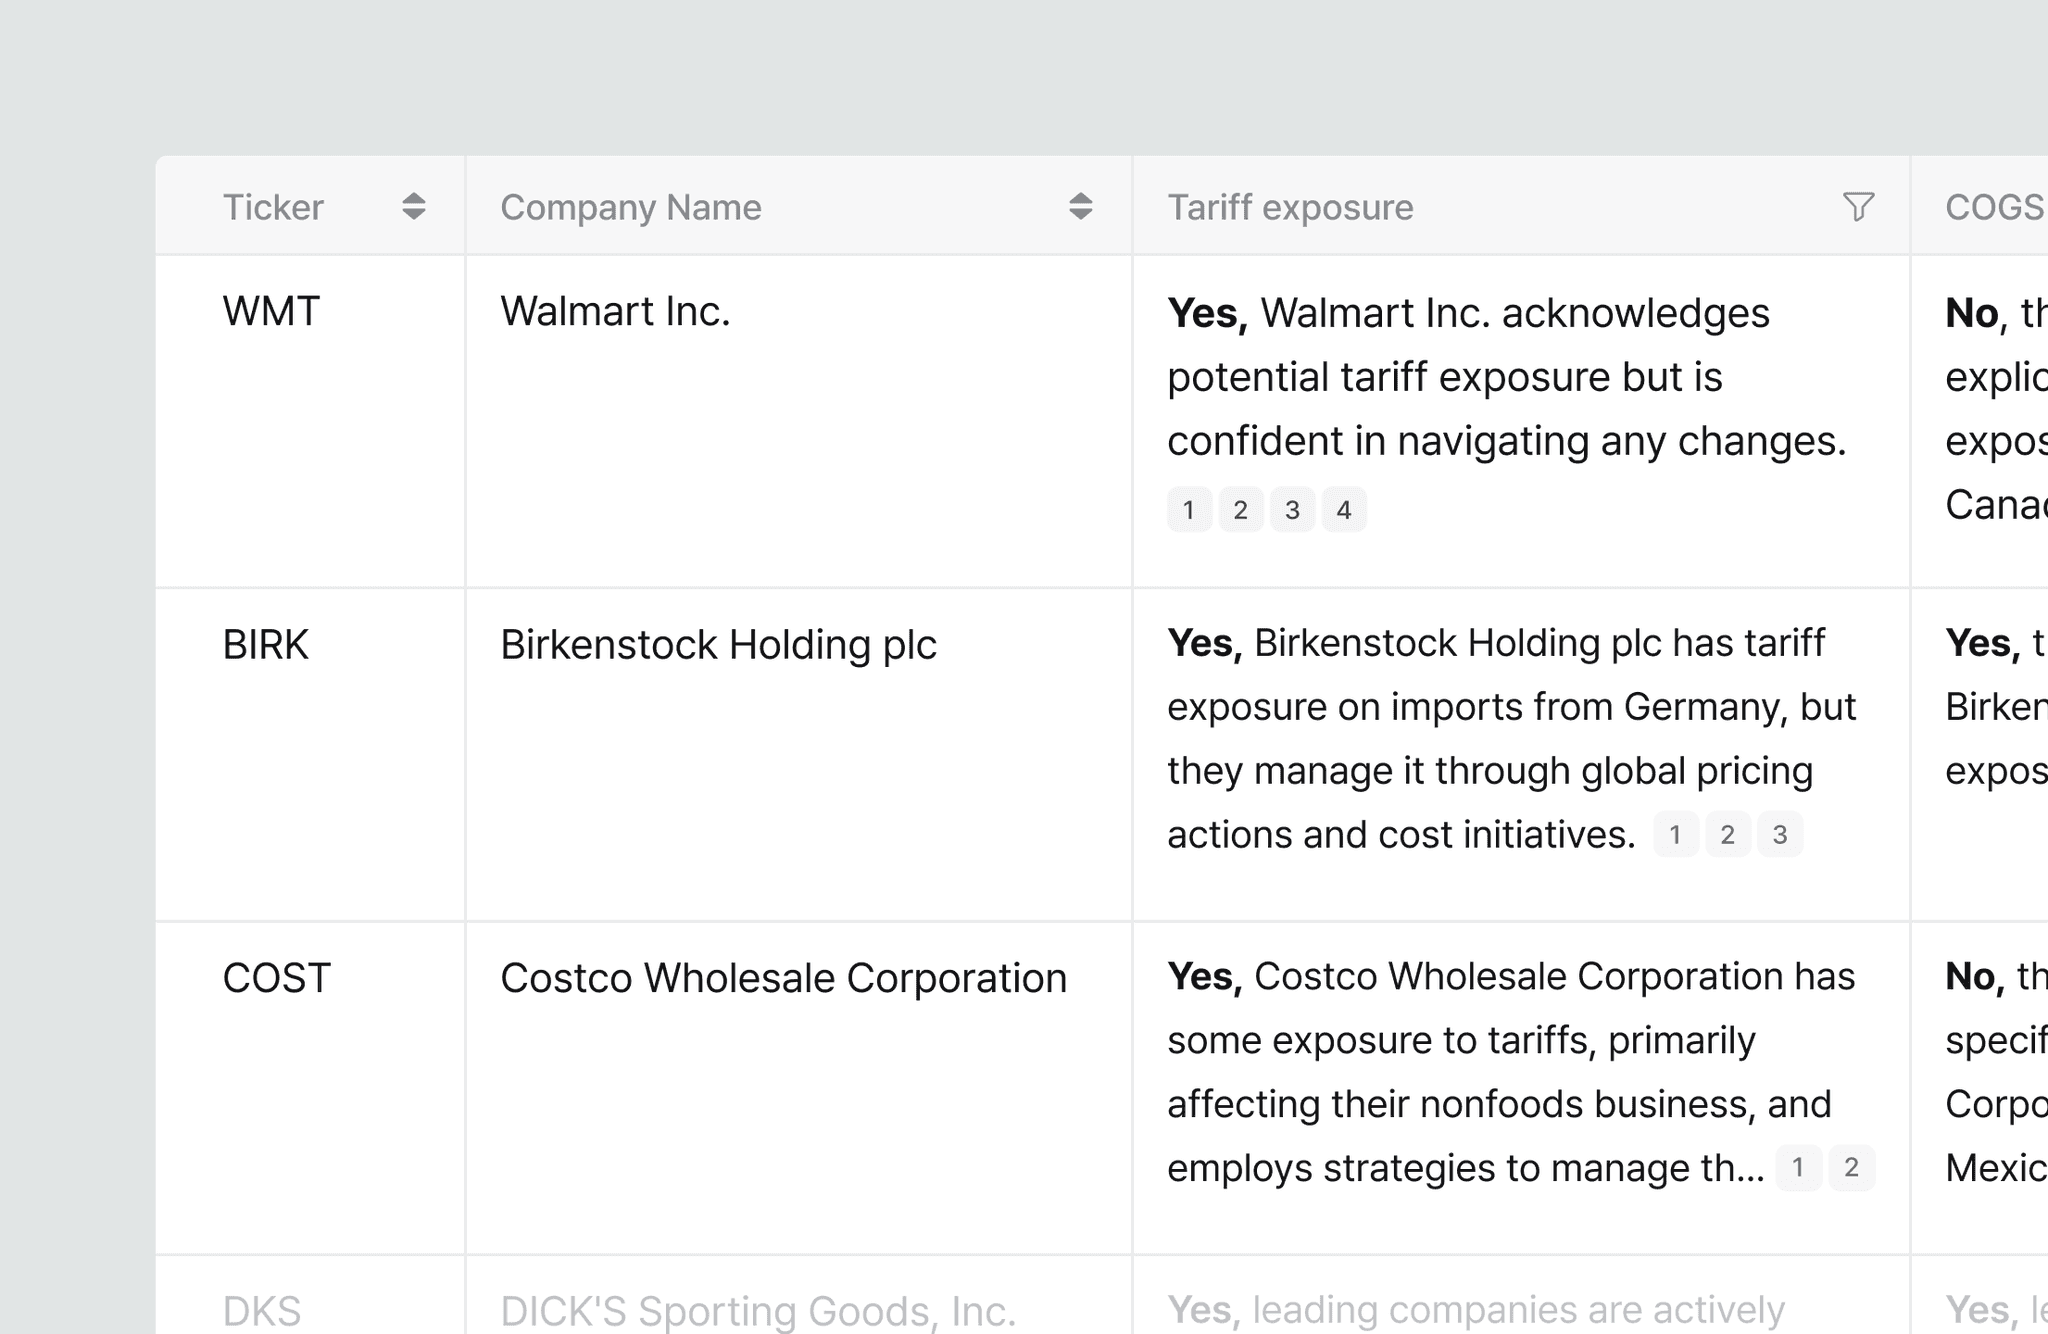Open Costco tariff exposure answer text
Viewport: 2048px width, 1334px height.
[x=1511, y=1072]
